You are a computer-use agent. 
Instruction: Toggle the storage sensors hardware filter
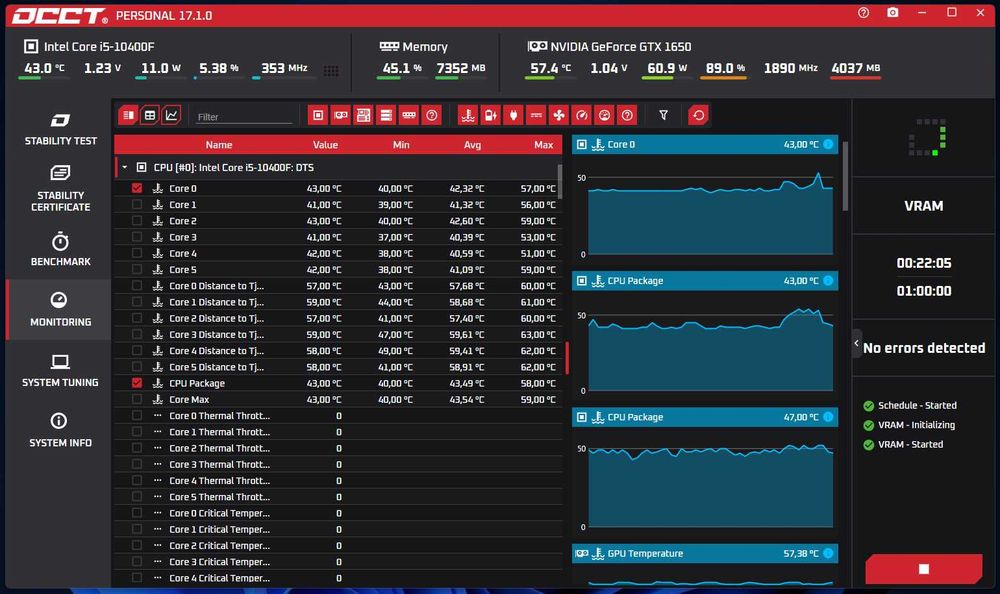pos(386,115)
